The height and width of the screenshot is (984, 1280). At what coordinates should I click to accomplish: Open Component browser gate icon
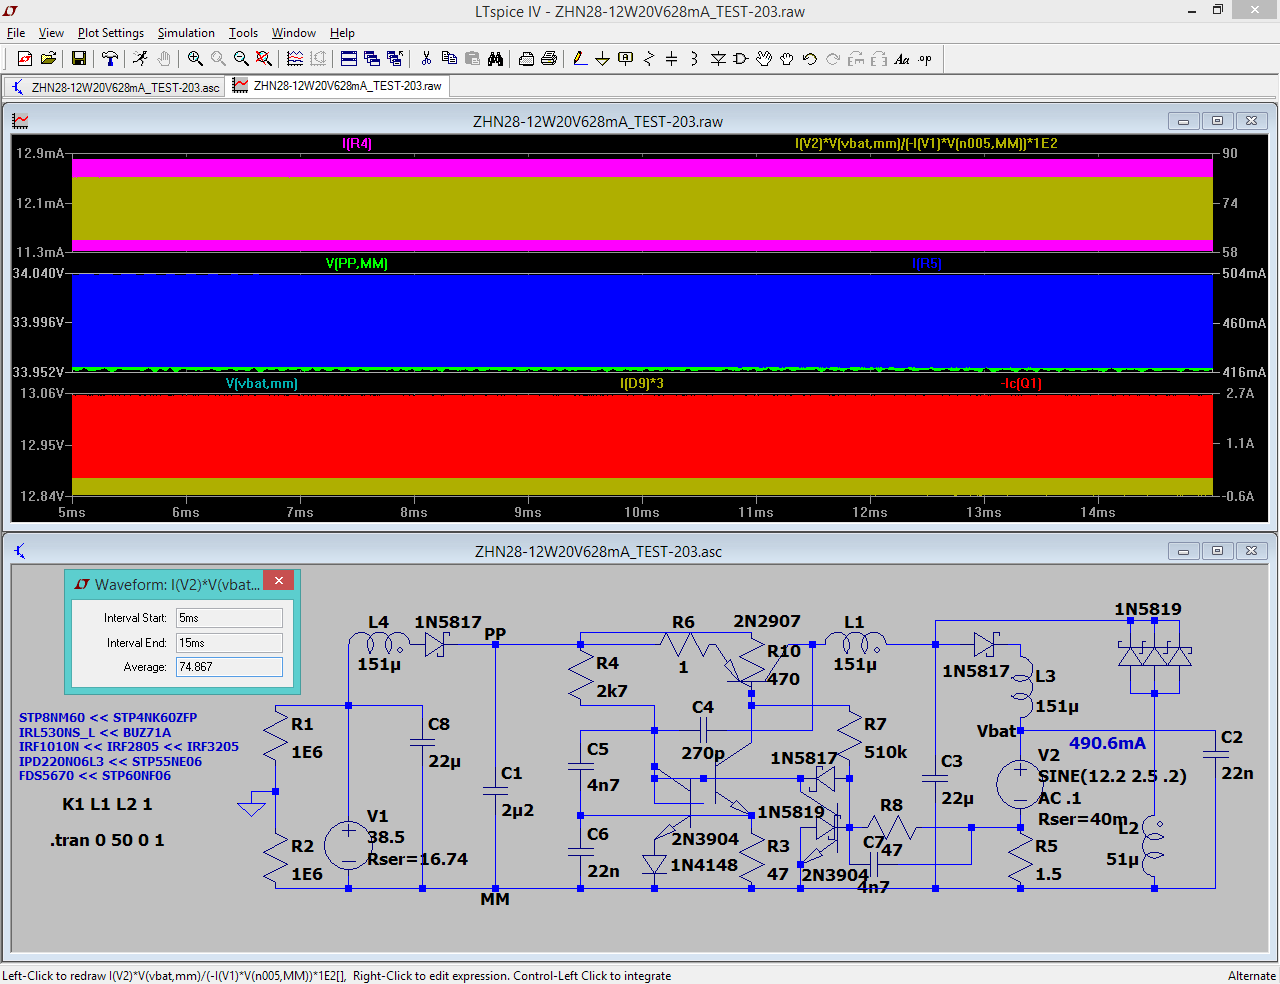pos(741,59)
